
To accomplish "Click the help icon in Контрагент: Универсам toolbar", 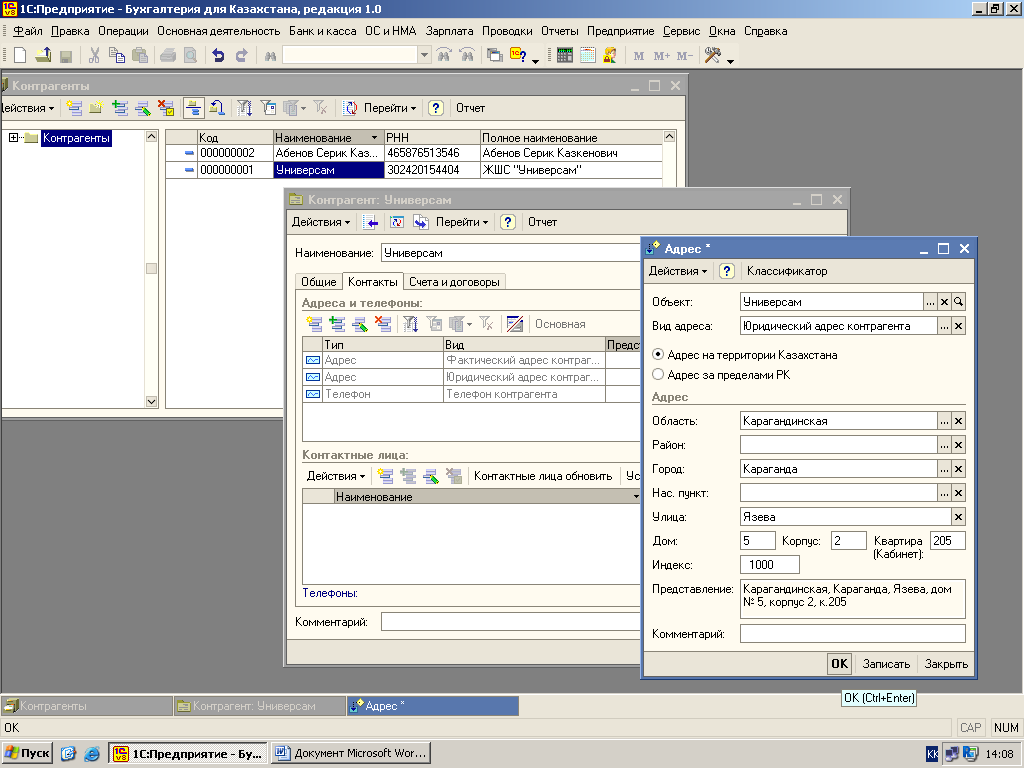I will click(x=508, y=222).
